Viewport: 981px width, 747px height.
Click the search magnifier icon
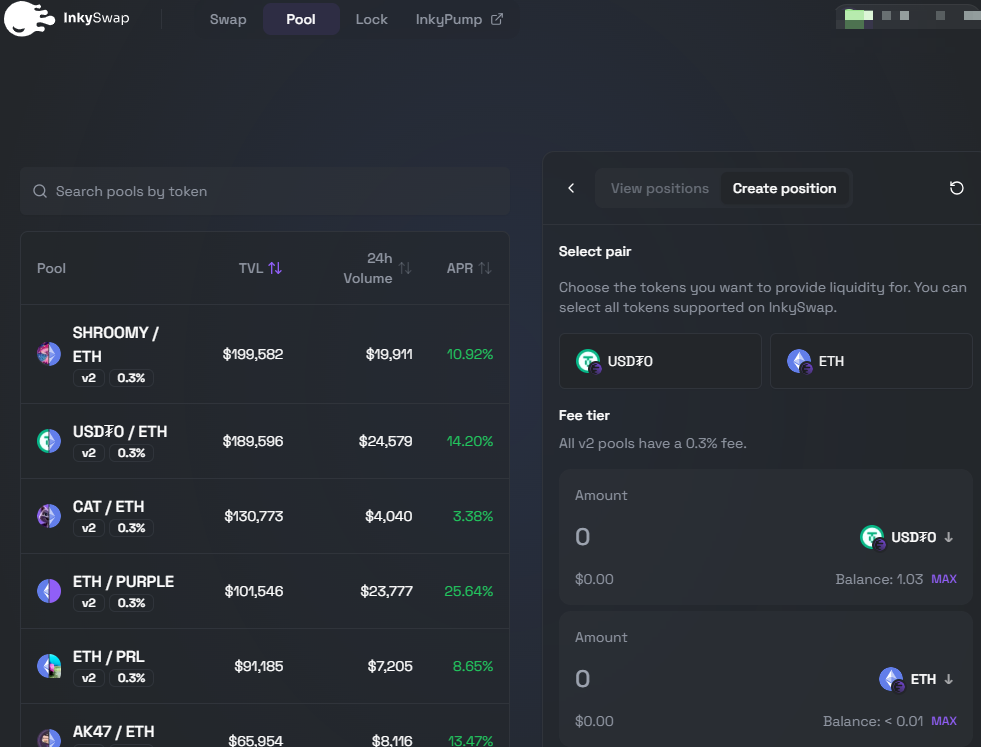(40, 191)
